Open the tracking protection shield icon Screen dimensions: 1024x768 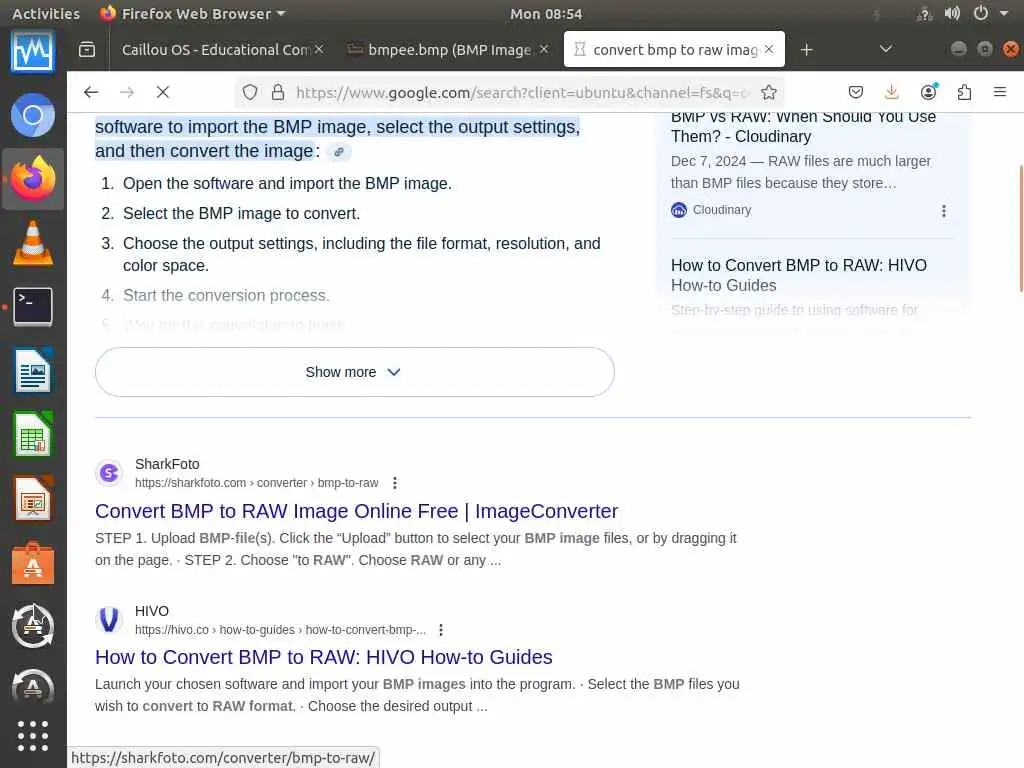coord(249,92)
